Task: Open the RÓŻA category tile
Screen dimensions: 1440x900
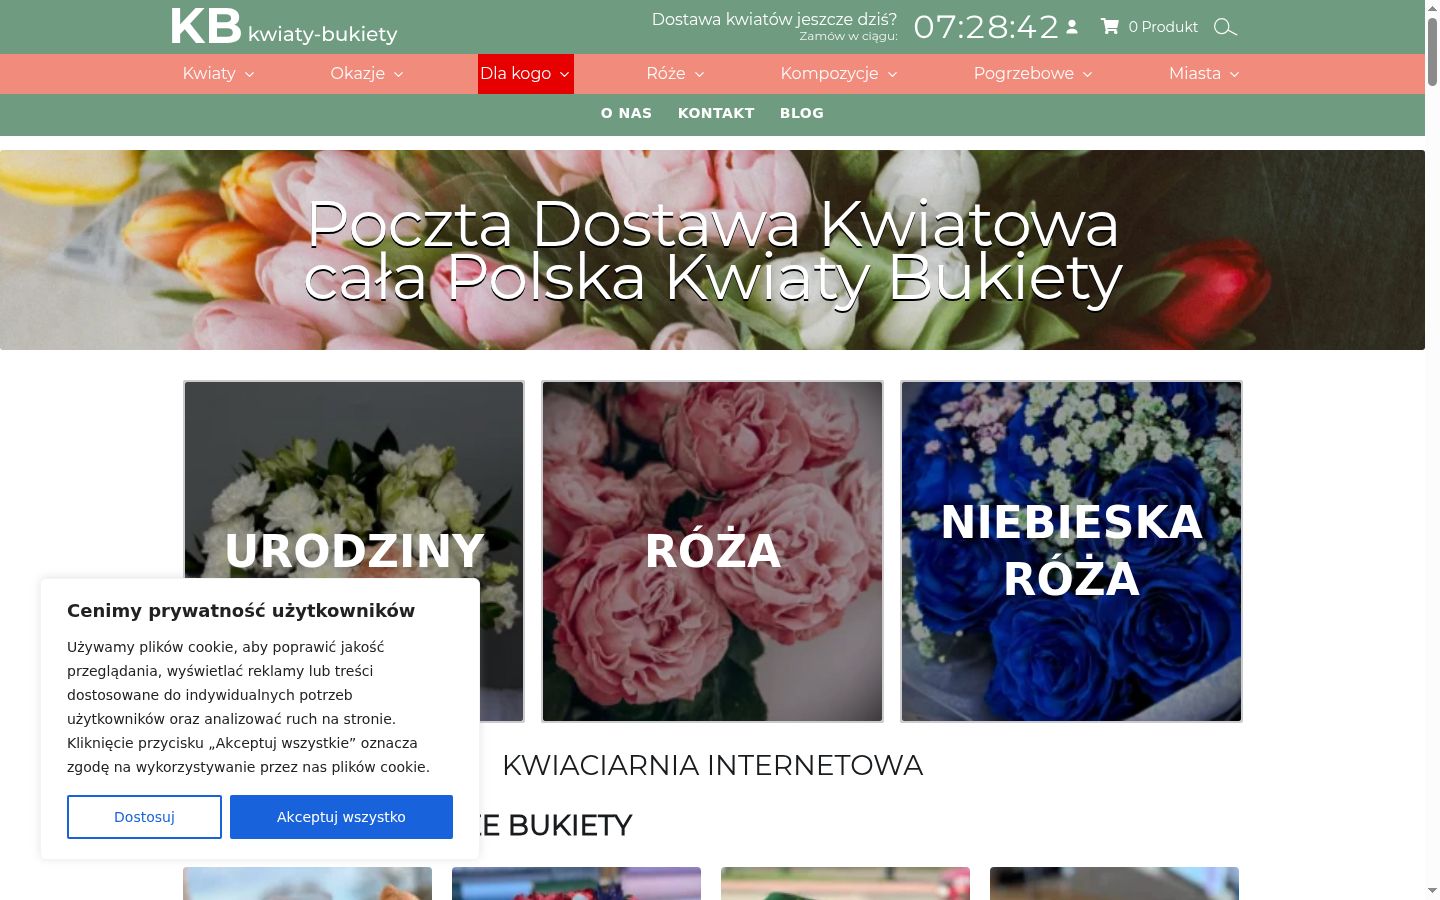Action: (x=712, y=551)
